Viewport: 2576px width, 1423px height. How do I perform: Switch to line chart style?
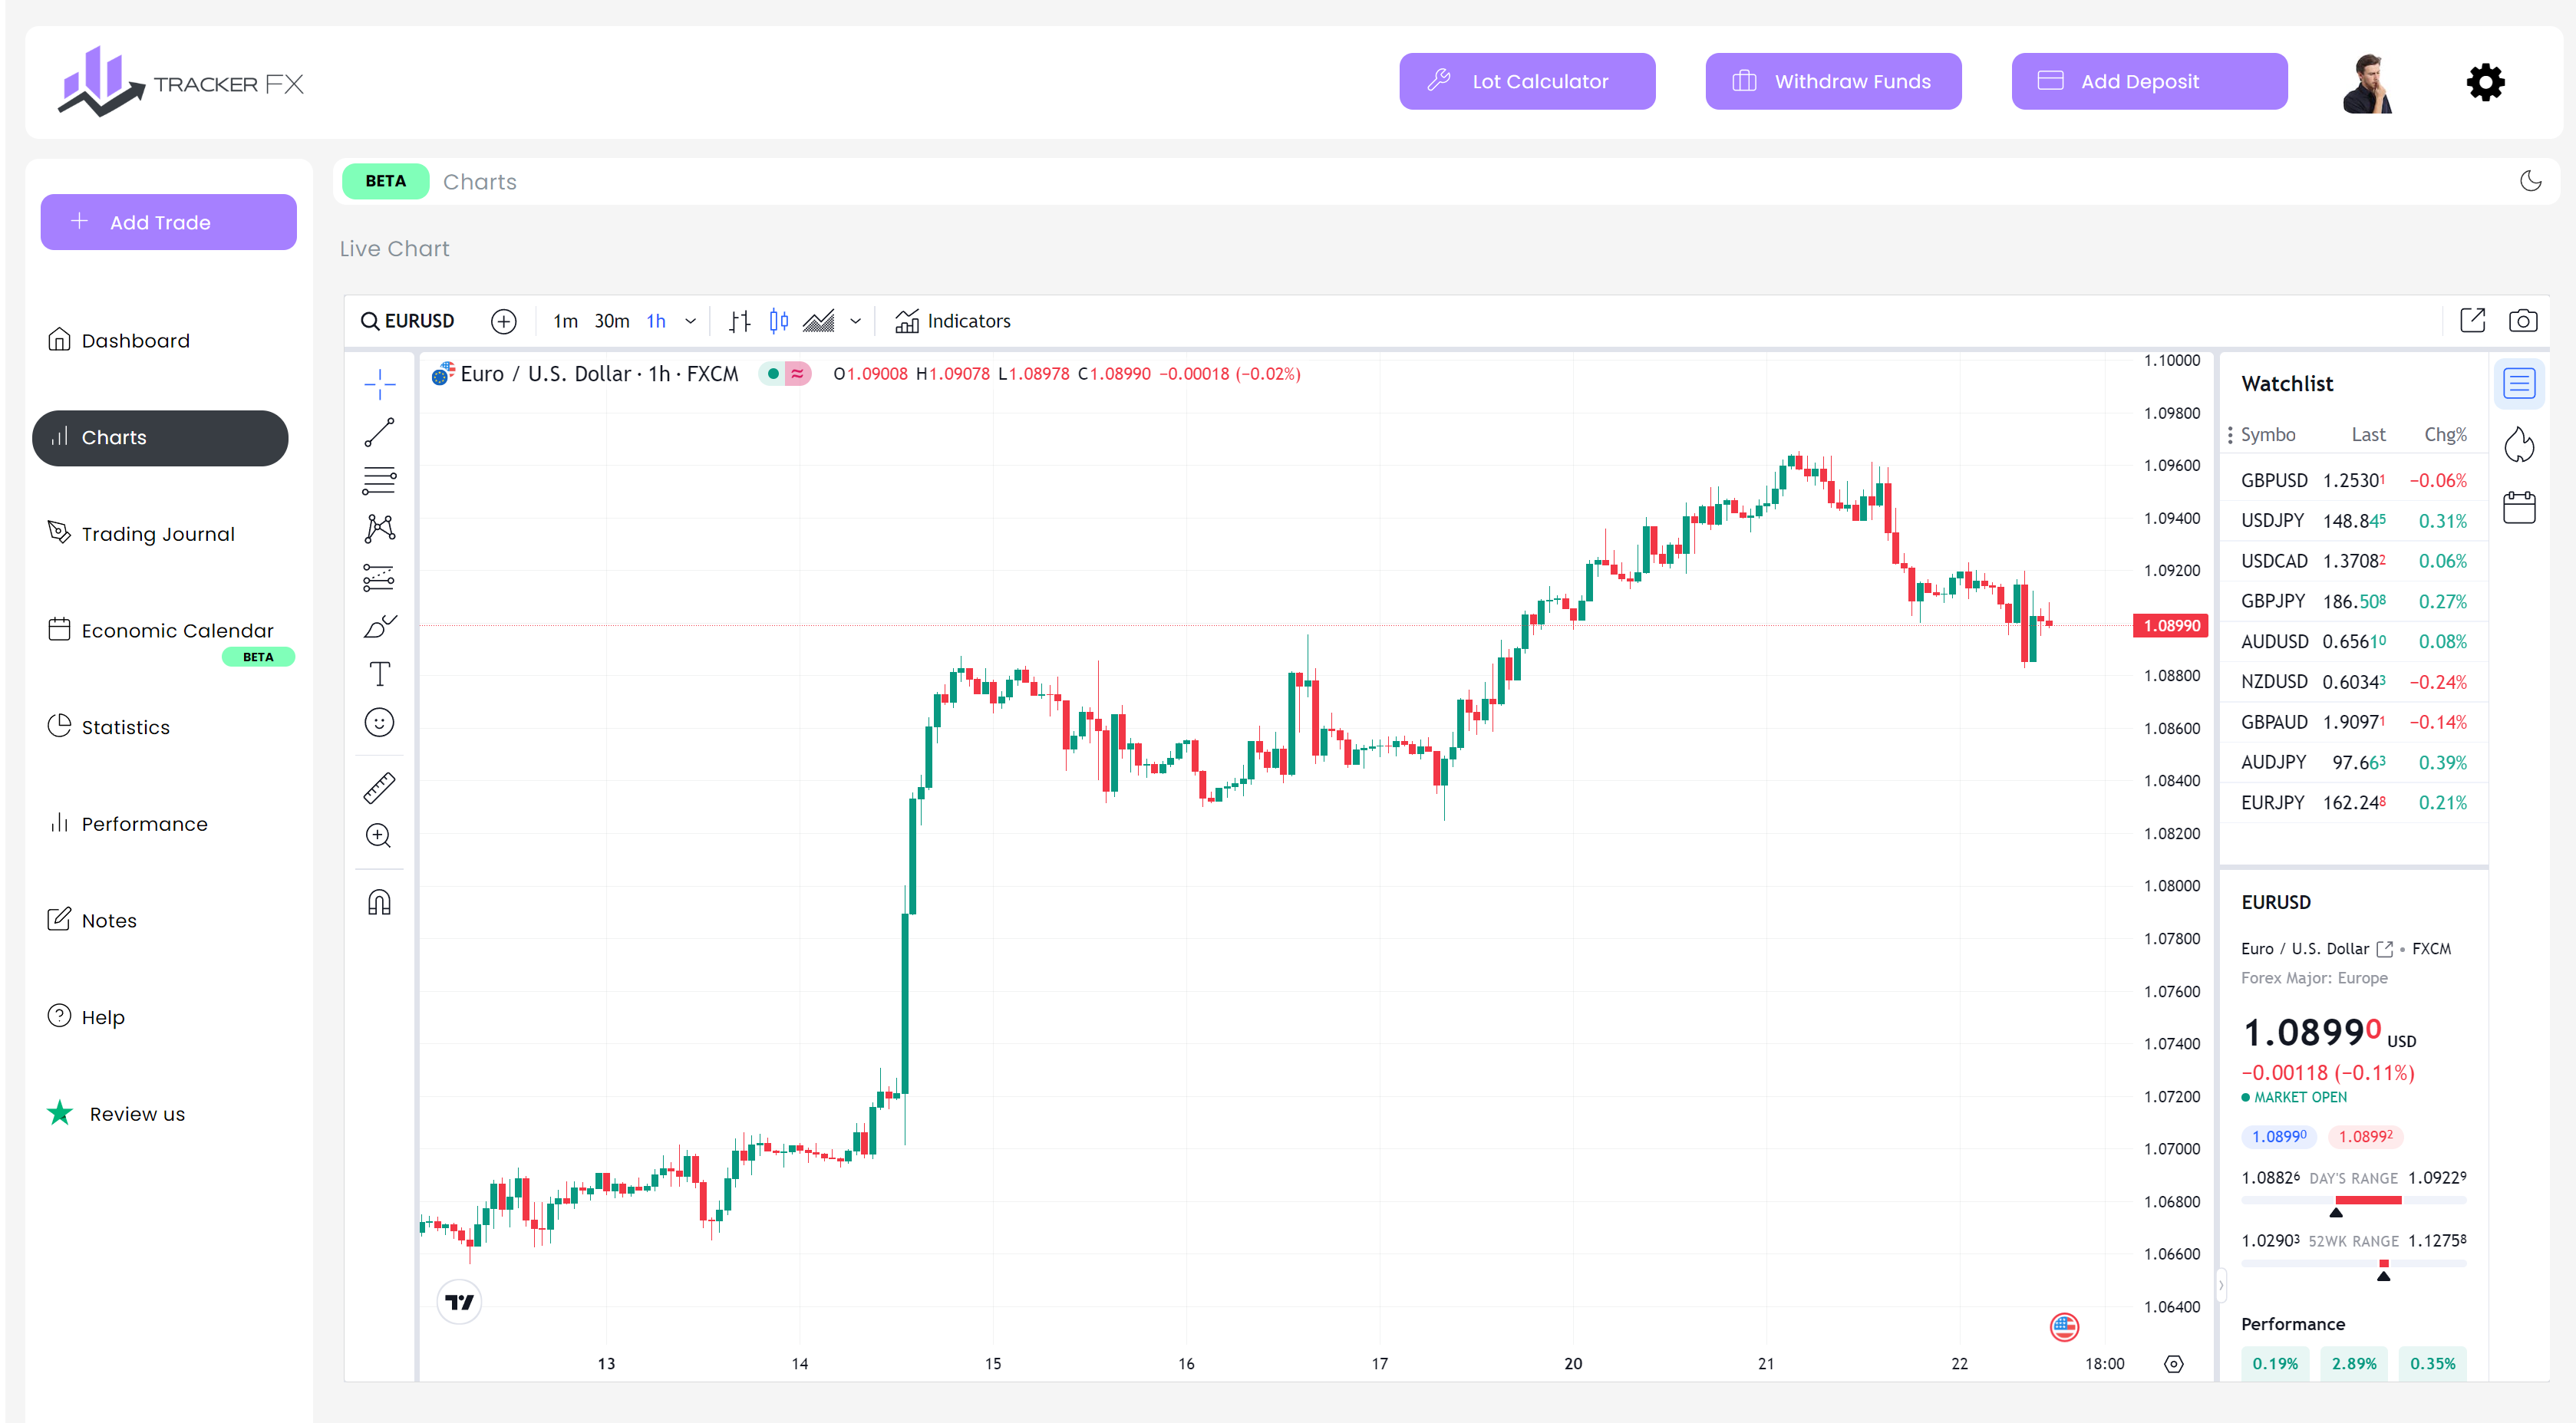[x=820, y=321]
